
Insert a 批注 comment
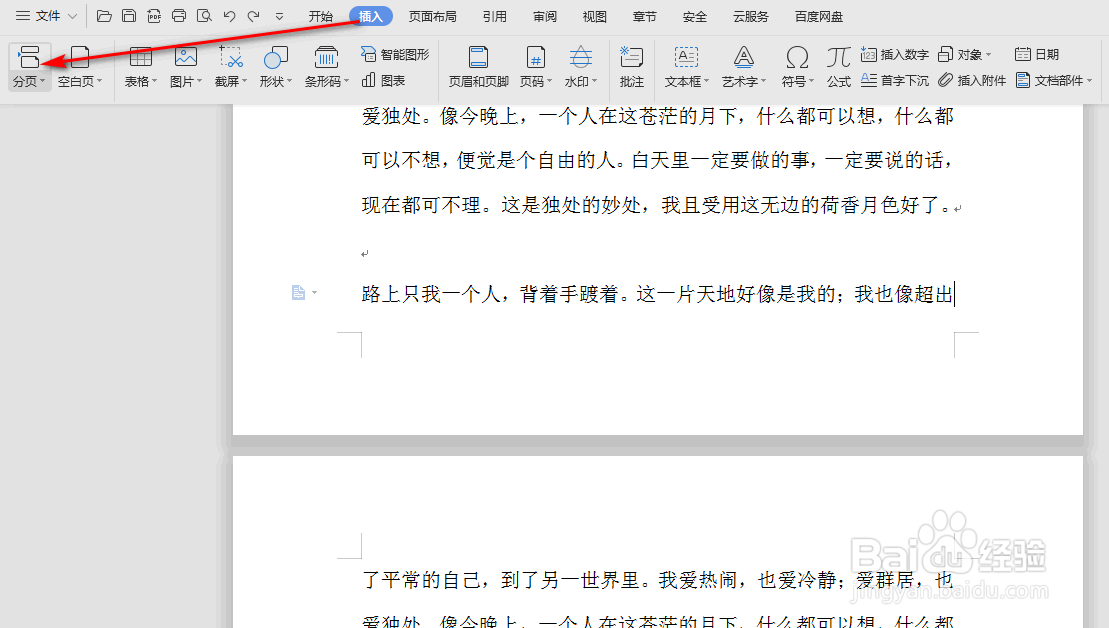[x=632, y=67]
